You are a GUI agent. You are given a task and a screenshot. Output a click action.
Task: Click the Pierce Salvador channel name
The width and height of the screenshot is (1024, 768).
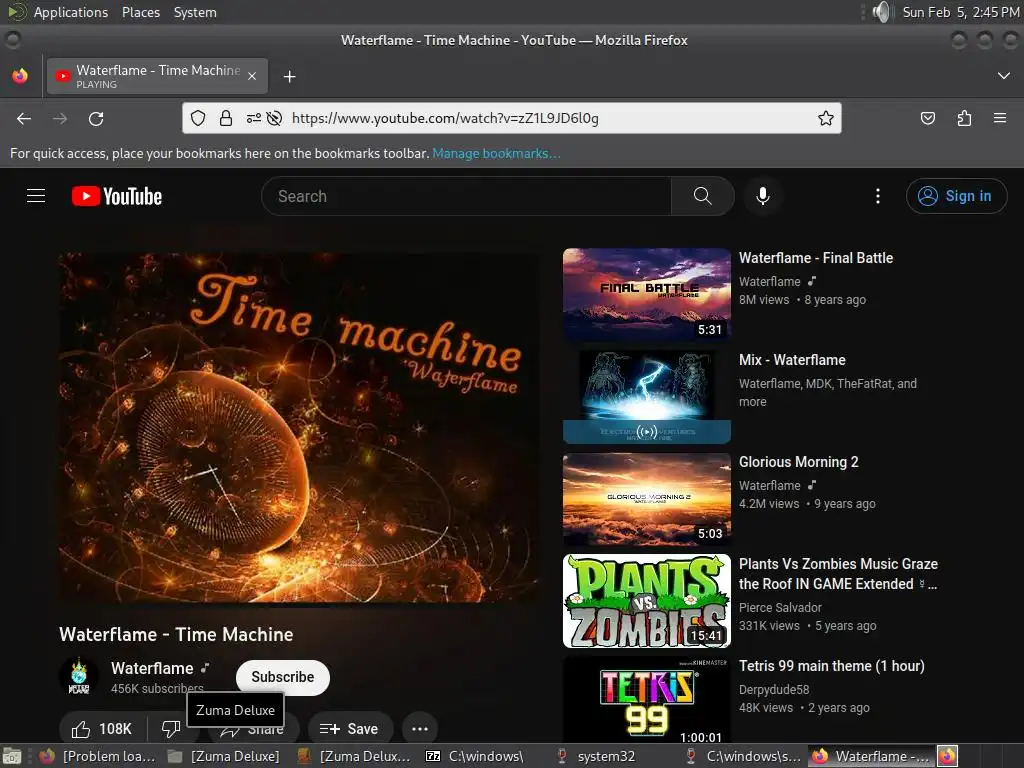point(780,607)
